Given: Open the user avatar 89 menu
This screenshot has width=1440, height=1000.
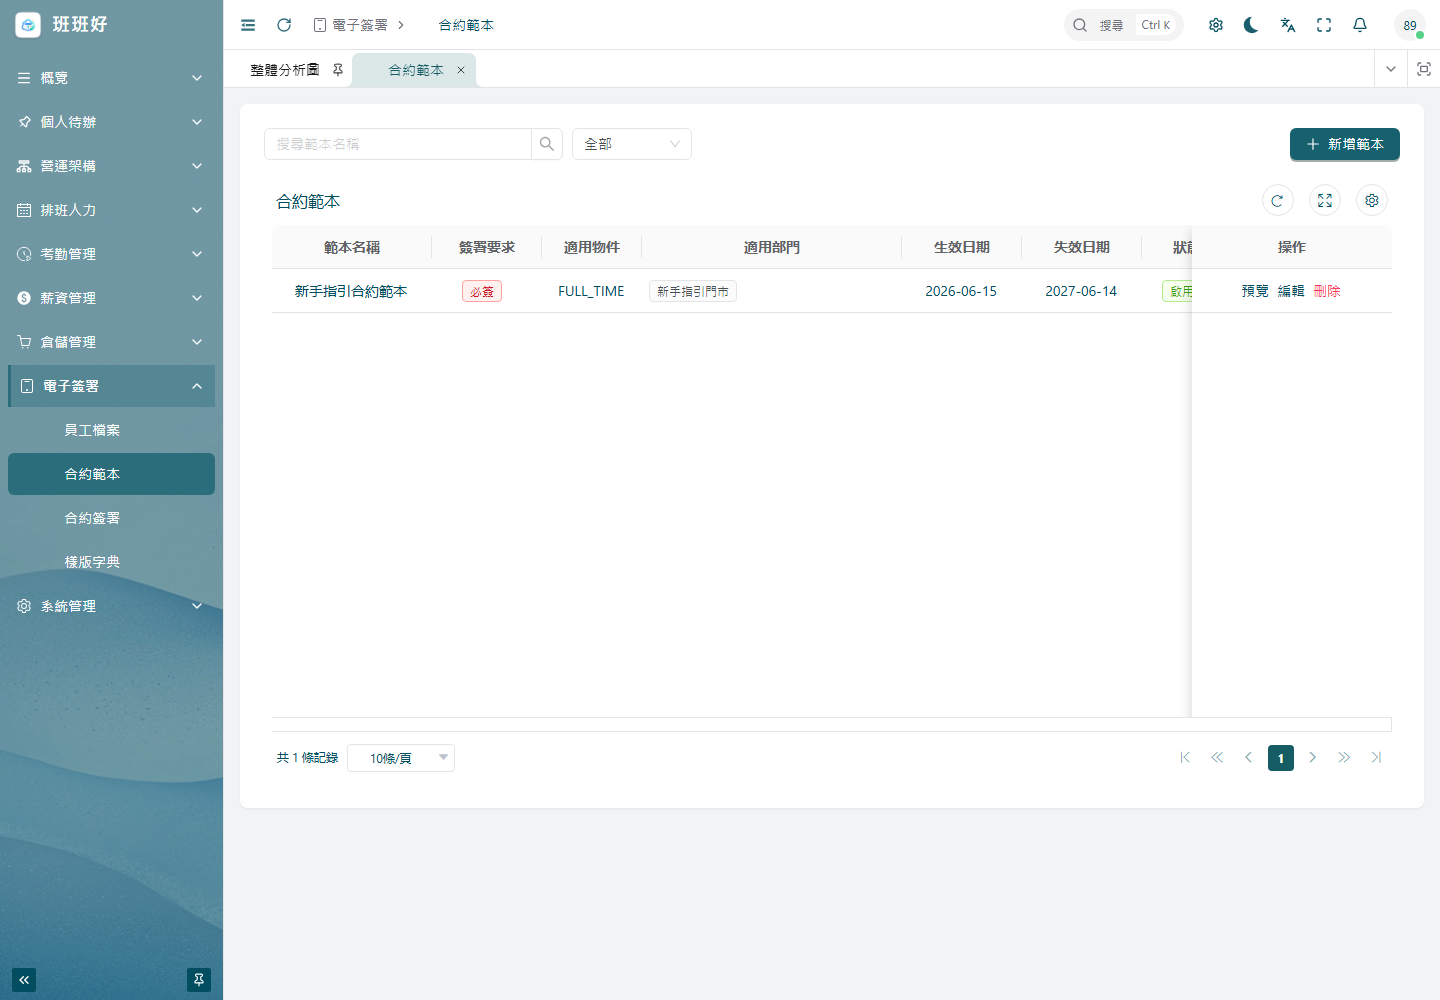Looking at the screenshot, I should [1410, 25].
